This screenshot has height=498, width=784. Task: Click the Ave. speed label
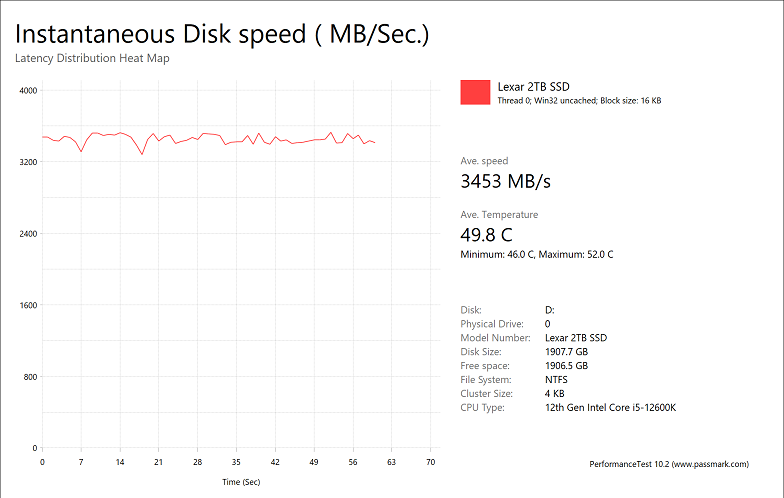click(x=484, y=161)
